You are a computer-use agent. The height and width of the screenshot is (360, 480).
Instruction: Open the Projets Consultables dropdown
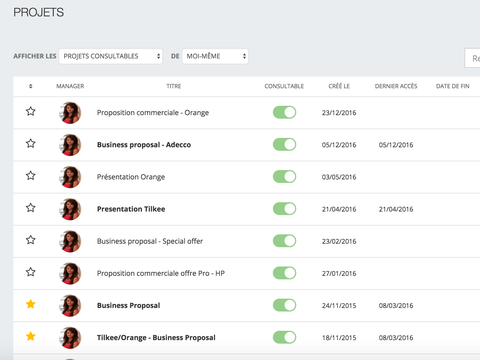(111, 56)
